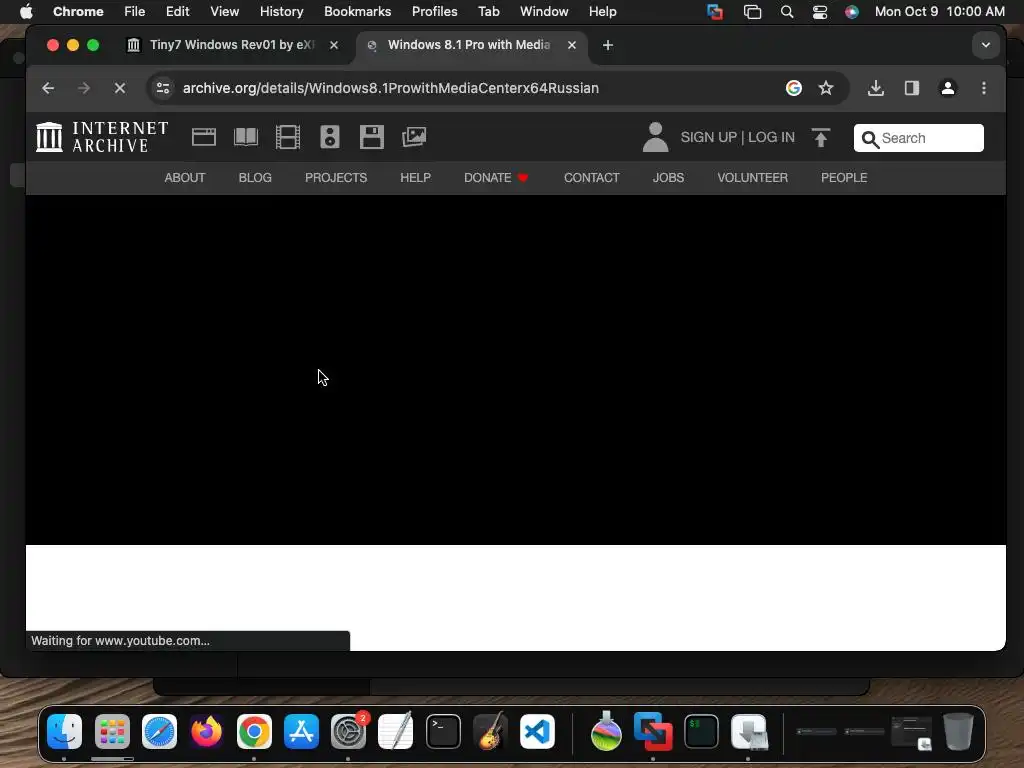Open the Profiles menu
The height and width of the screenshot is (768, 1024).
click(434, 11)
